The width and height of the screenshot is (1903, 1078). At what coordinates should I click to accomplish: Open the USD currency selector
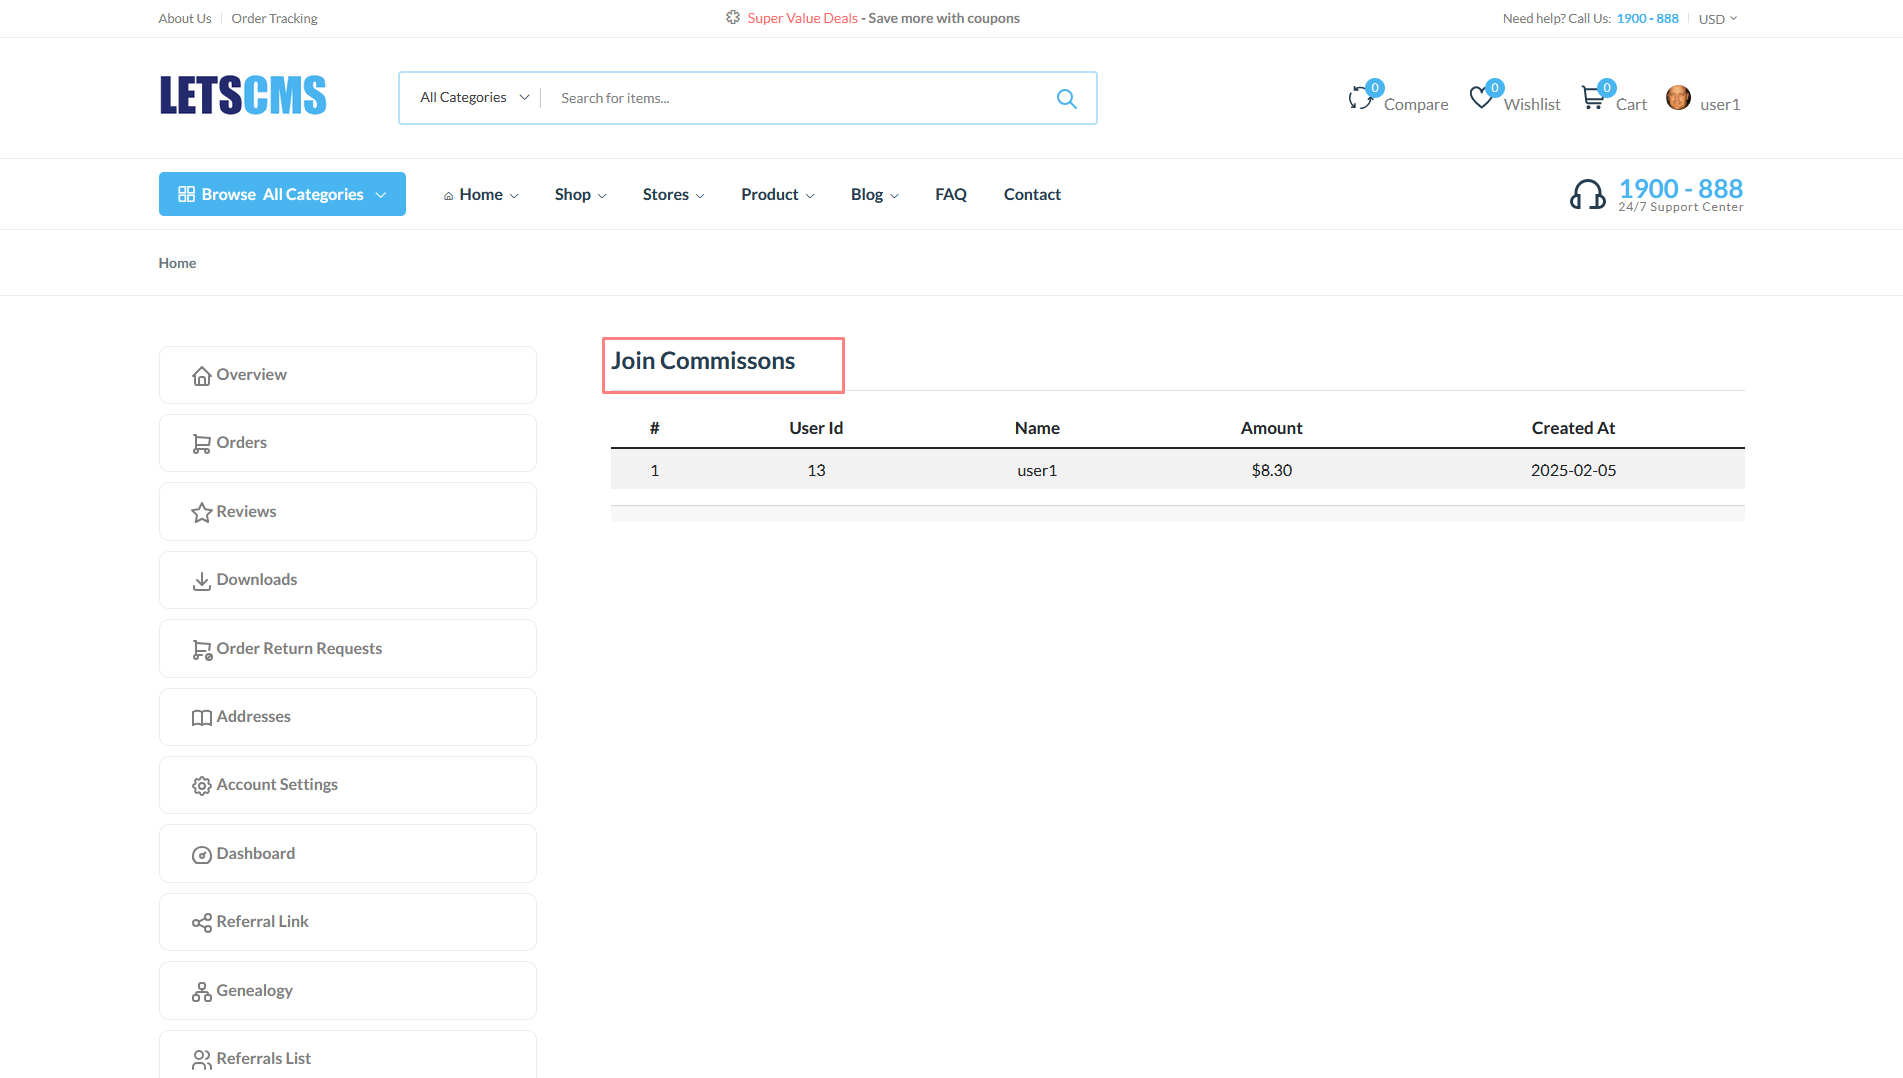[1717, 19]
